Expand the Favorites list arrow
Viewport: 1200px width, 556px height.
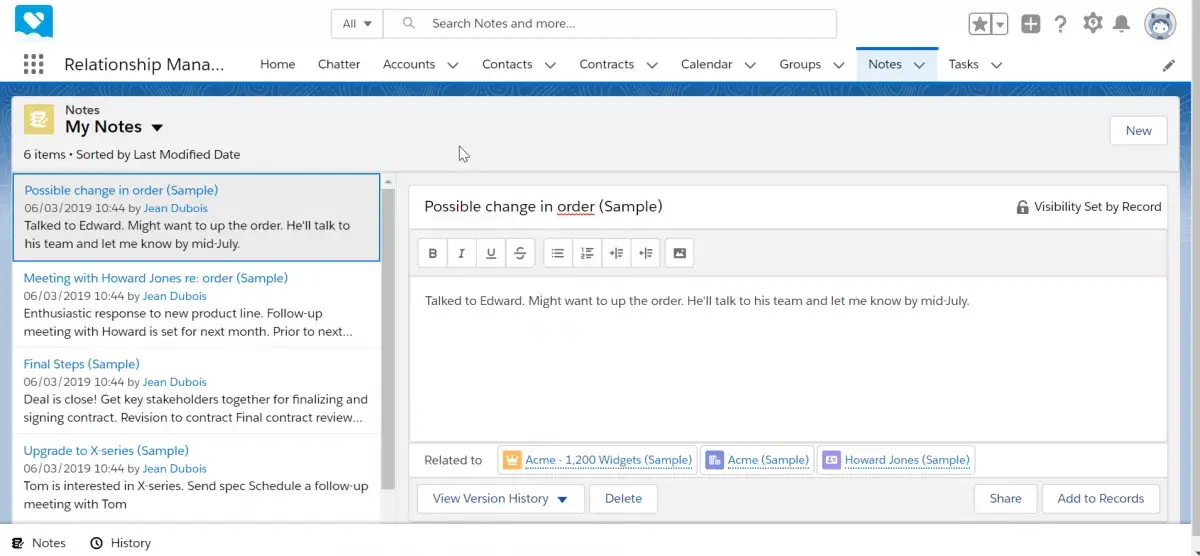(1000, 24)
